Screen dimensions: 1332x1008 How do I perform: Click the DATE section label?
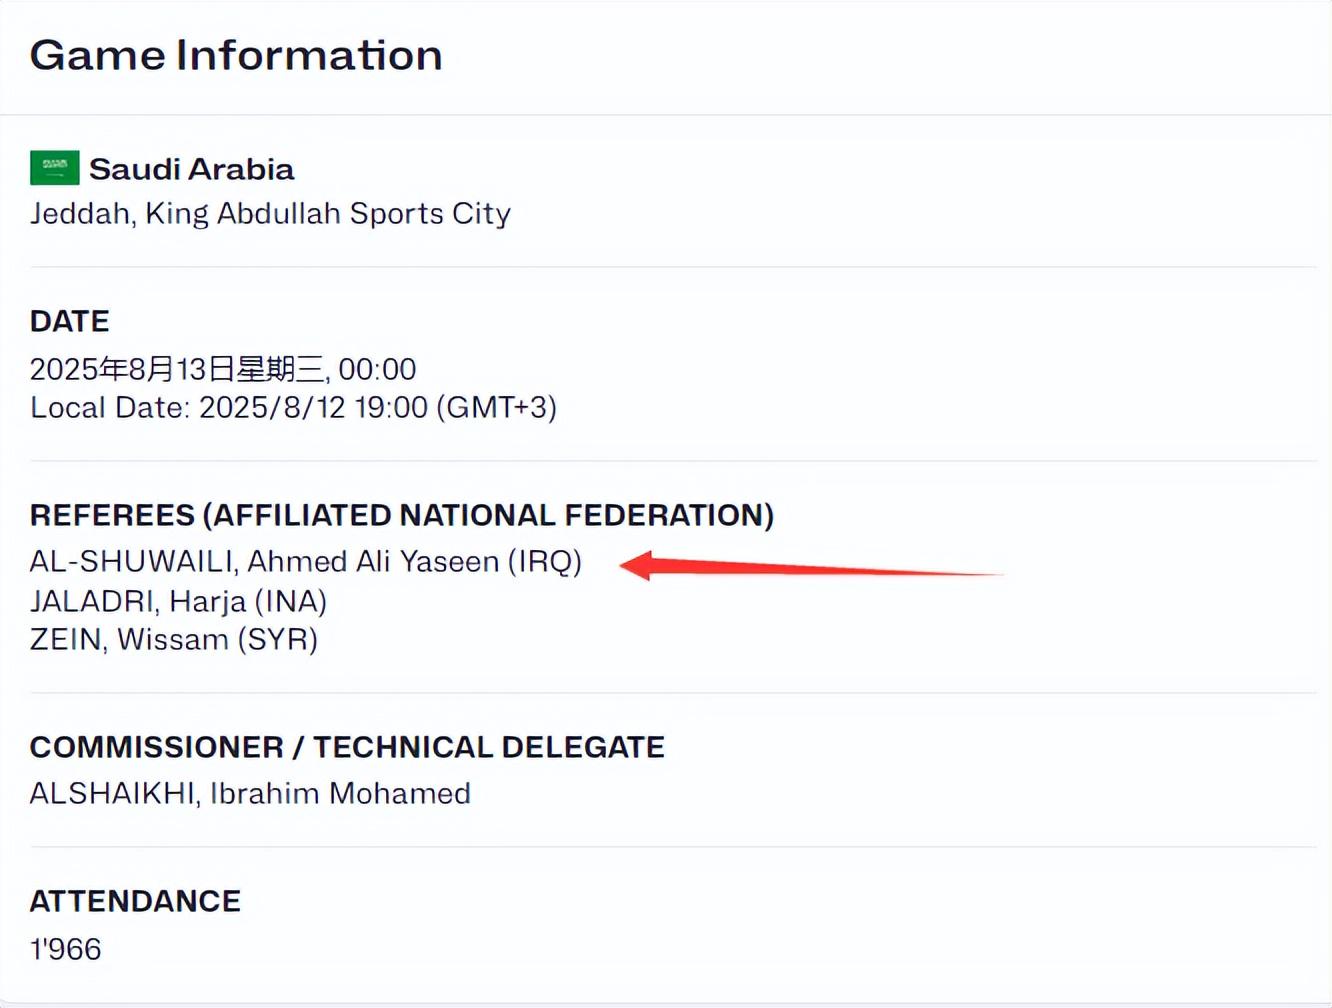[69, 321]
